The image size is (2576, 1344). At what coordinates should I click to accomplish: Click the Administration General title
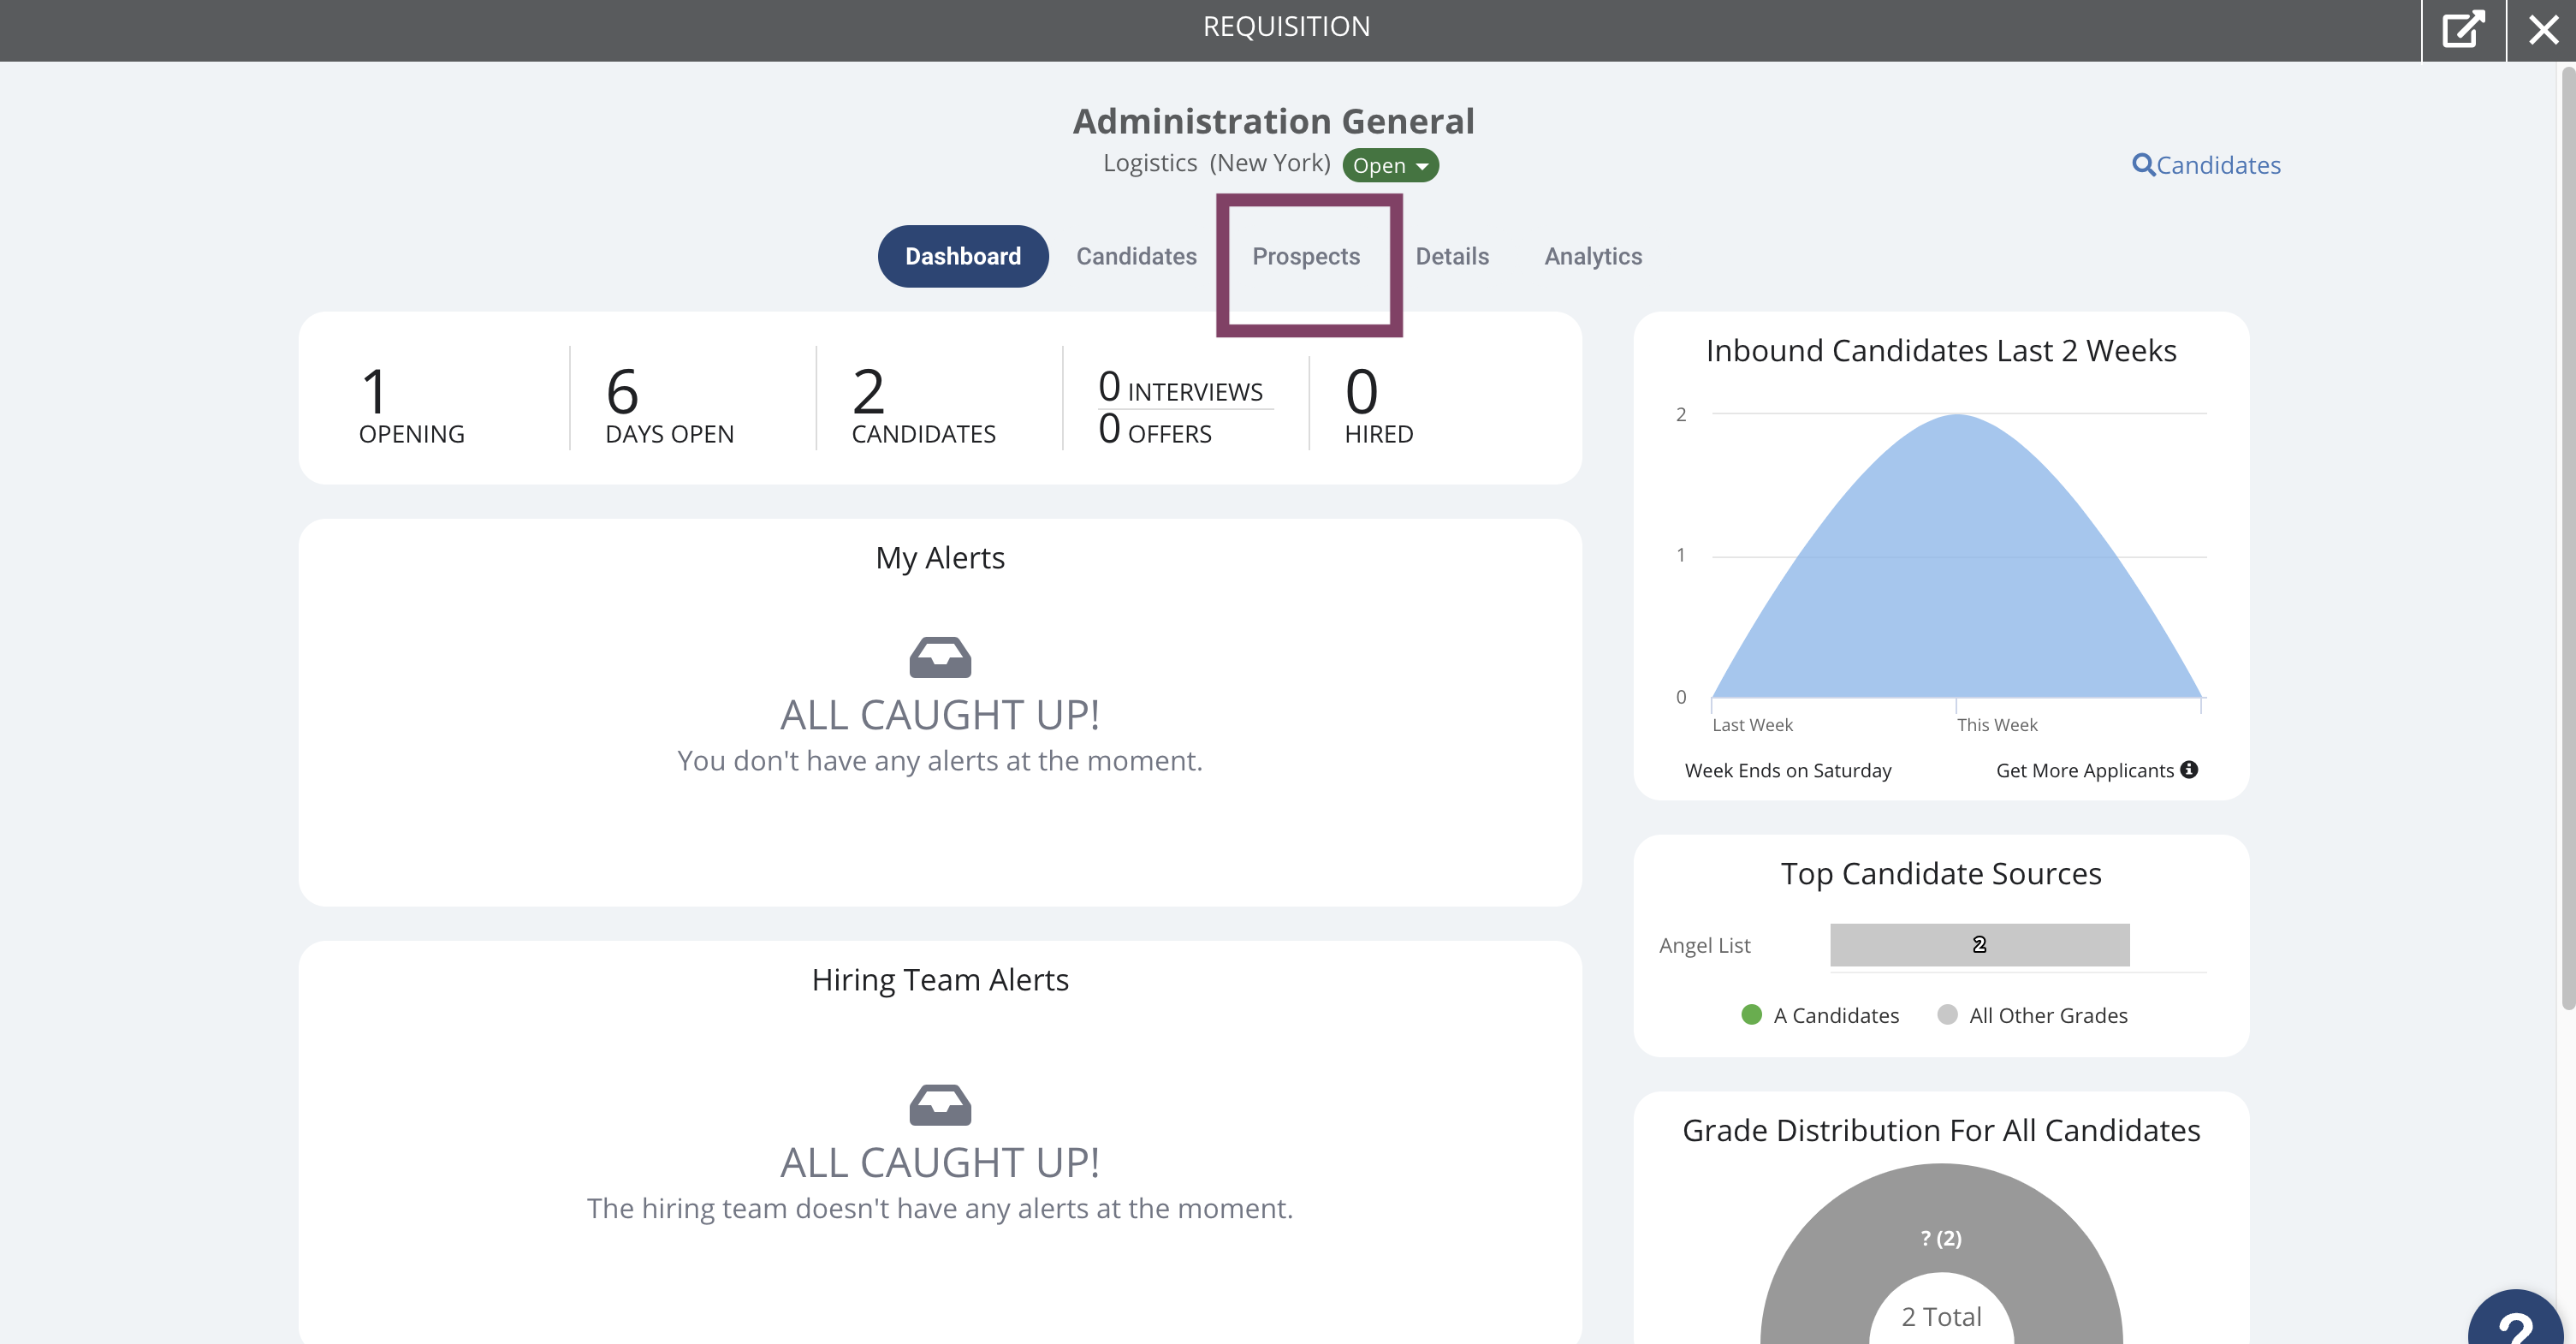1274,121
